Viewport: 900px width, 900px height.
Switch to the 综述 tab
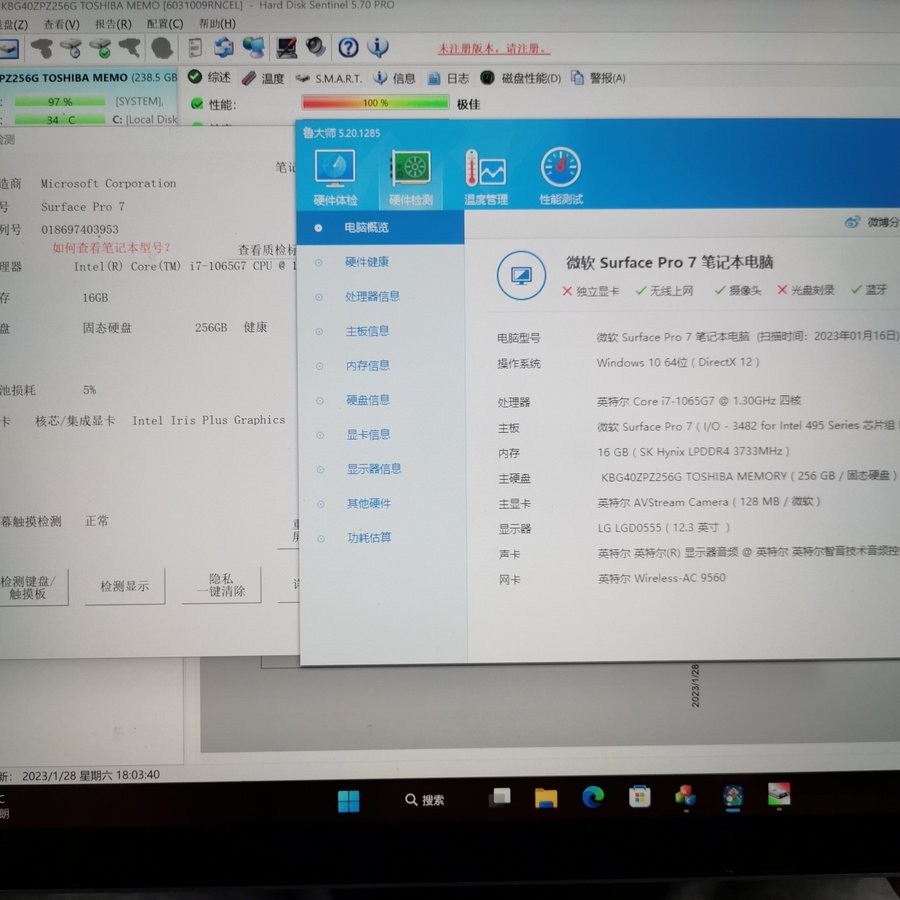click(x=210, y=77)
